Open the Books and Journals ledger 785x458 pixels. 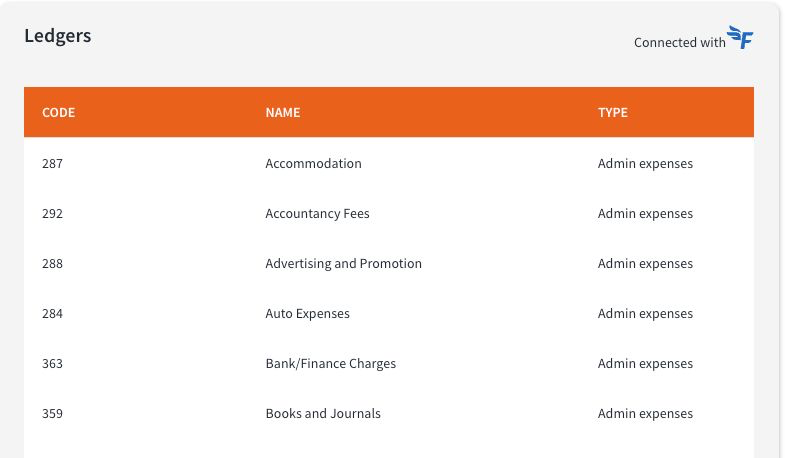click(x=323, y=413)
